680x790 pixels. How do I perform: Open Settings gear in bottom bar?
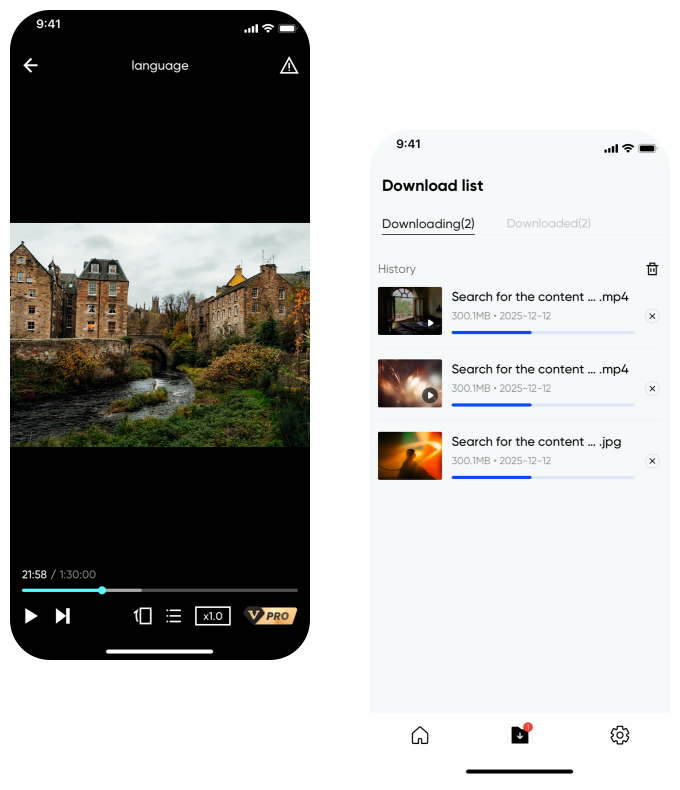pyautogui.click(x=620, y=735)
